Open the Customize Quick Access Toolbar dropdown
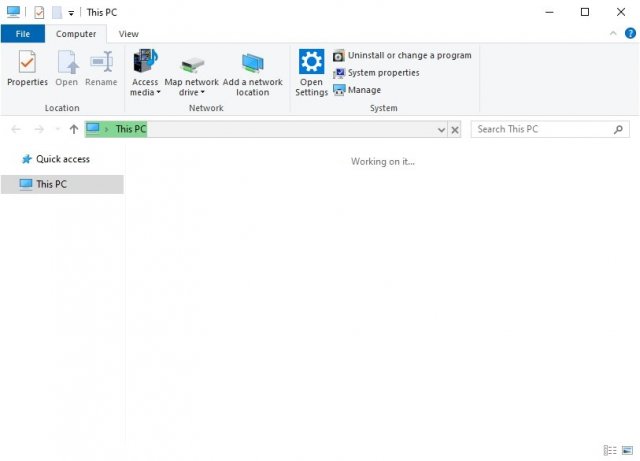This screenshot has width=640, height=461. click(71, 13)
